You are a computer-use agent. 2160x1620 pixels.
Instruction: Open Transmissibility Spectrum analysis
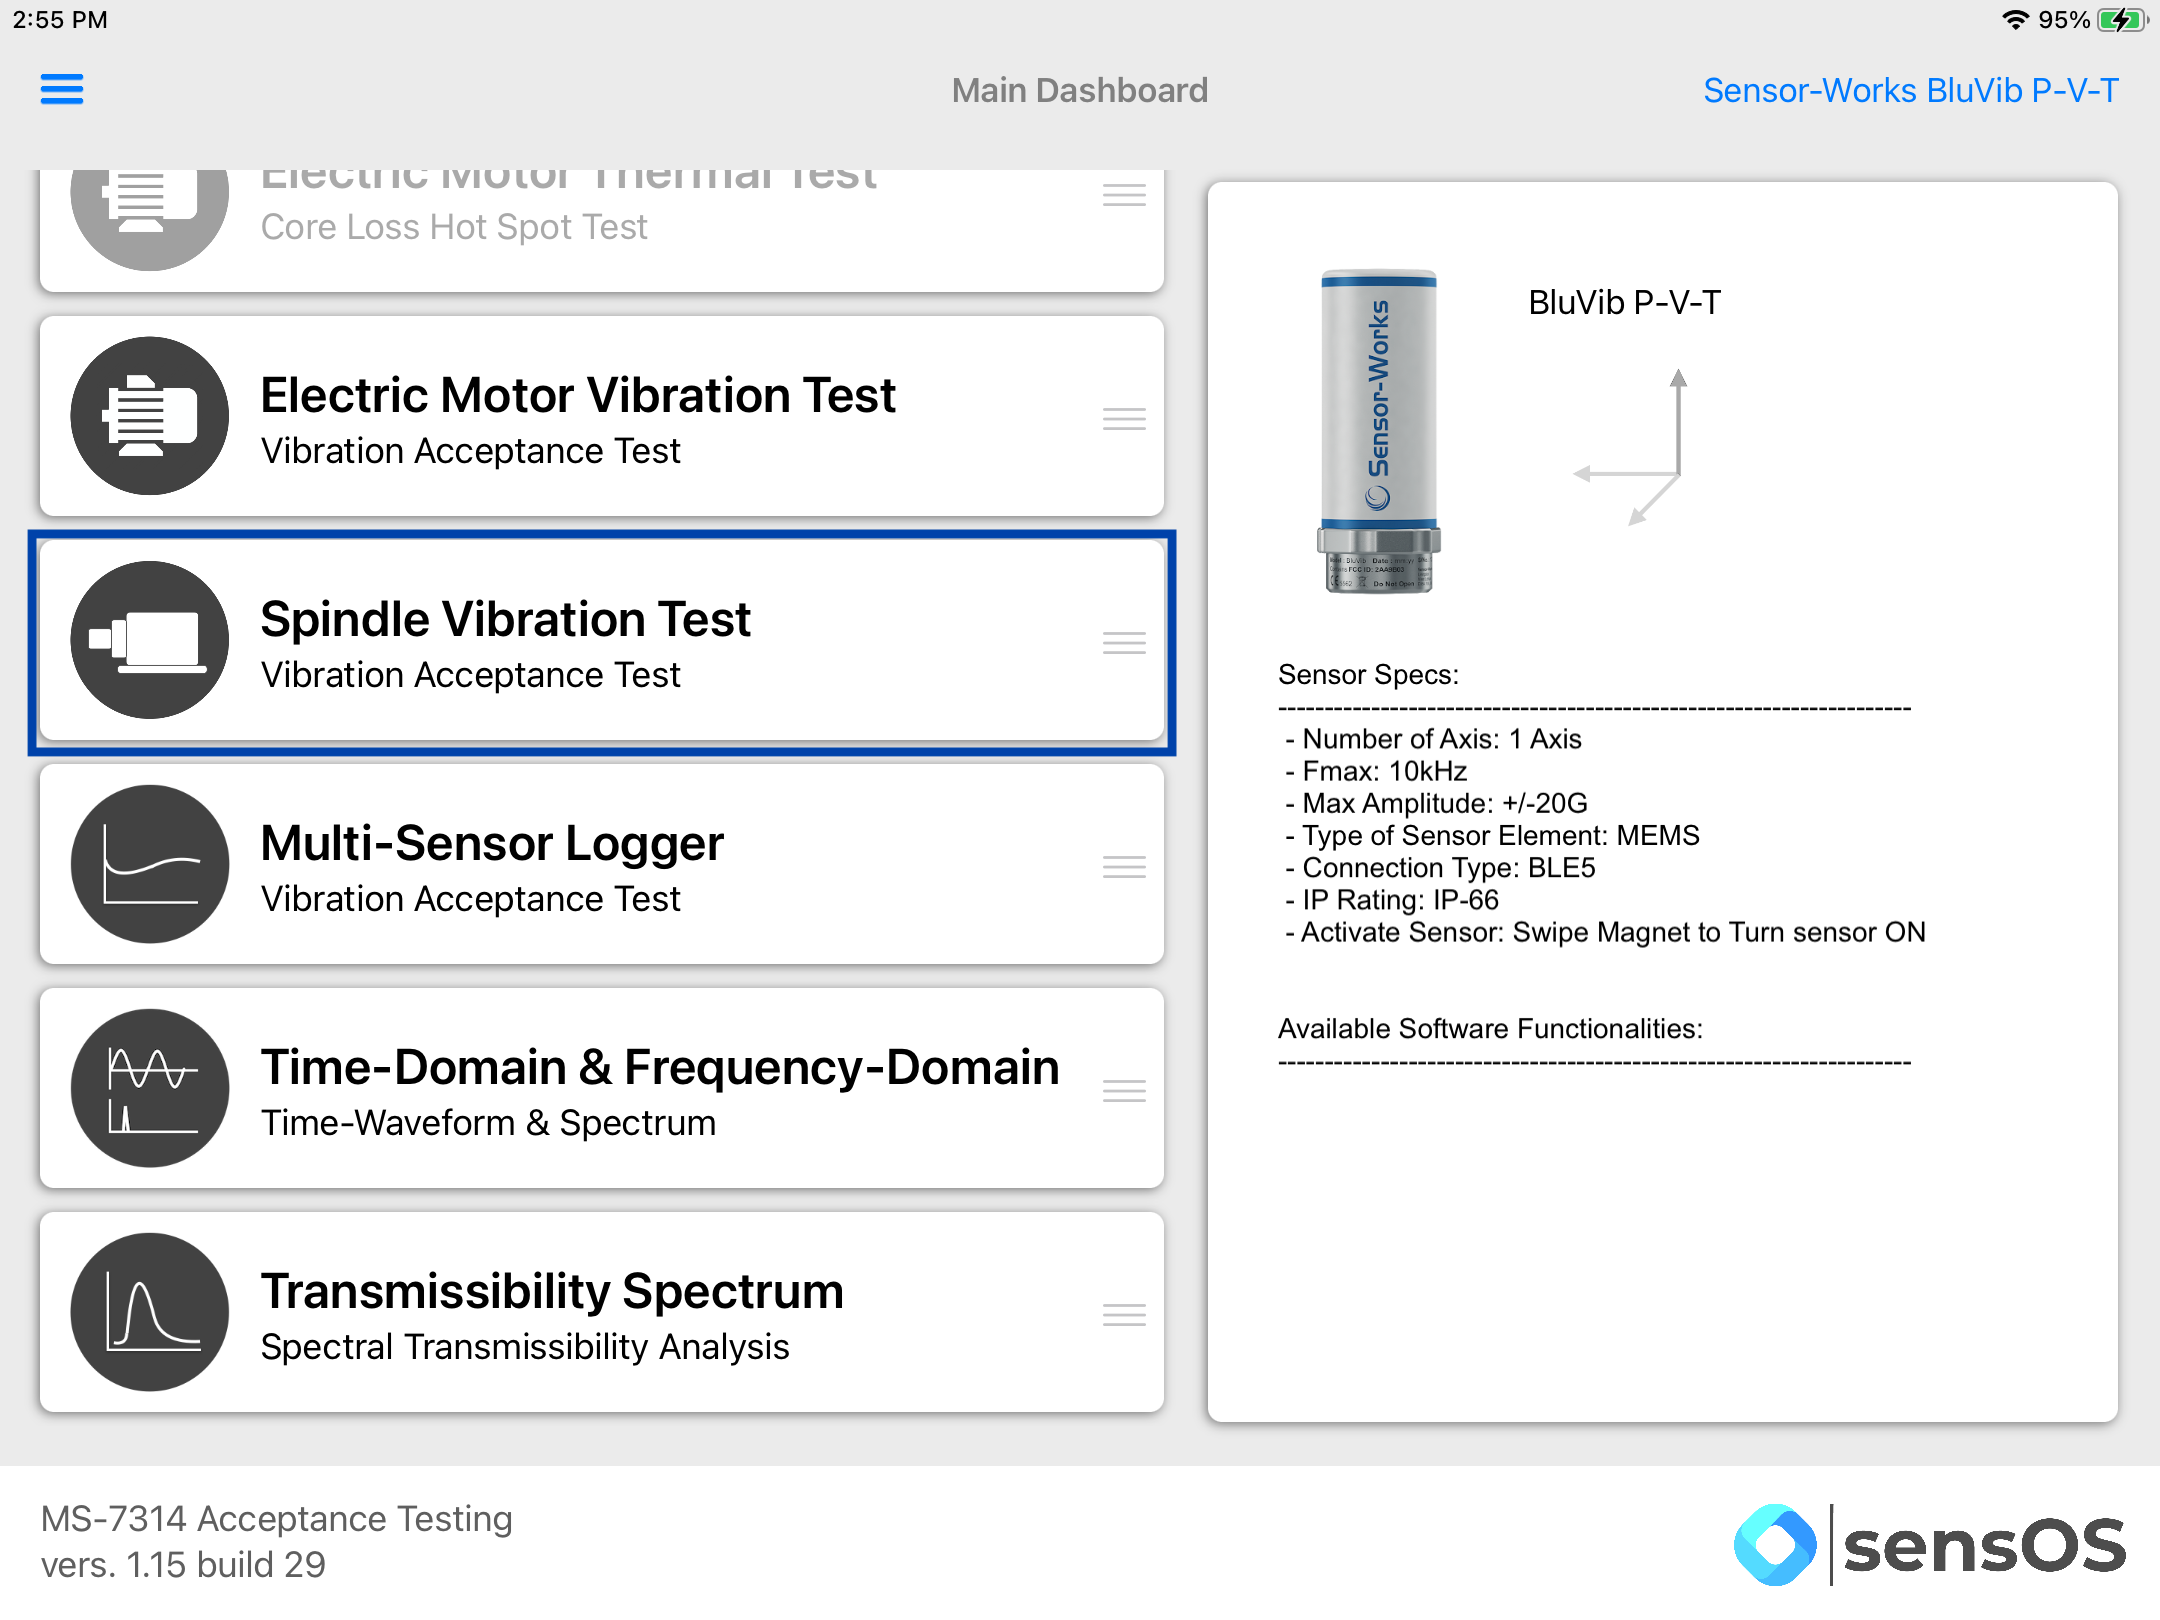pos(602,1312)
